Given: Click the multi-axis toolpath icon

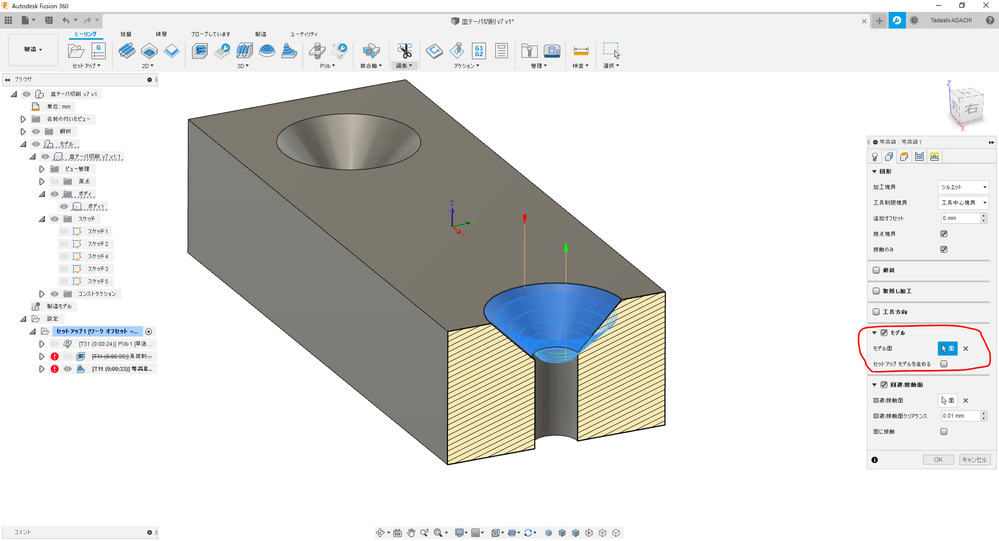Looking at the screenshot, I should coord(371,51).
